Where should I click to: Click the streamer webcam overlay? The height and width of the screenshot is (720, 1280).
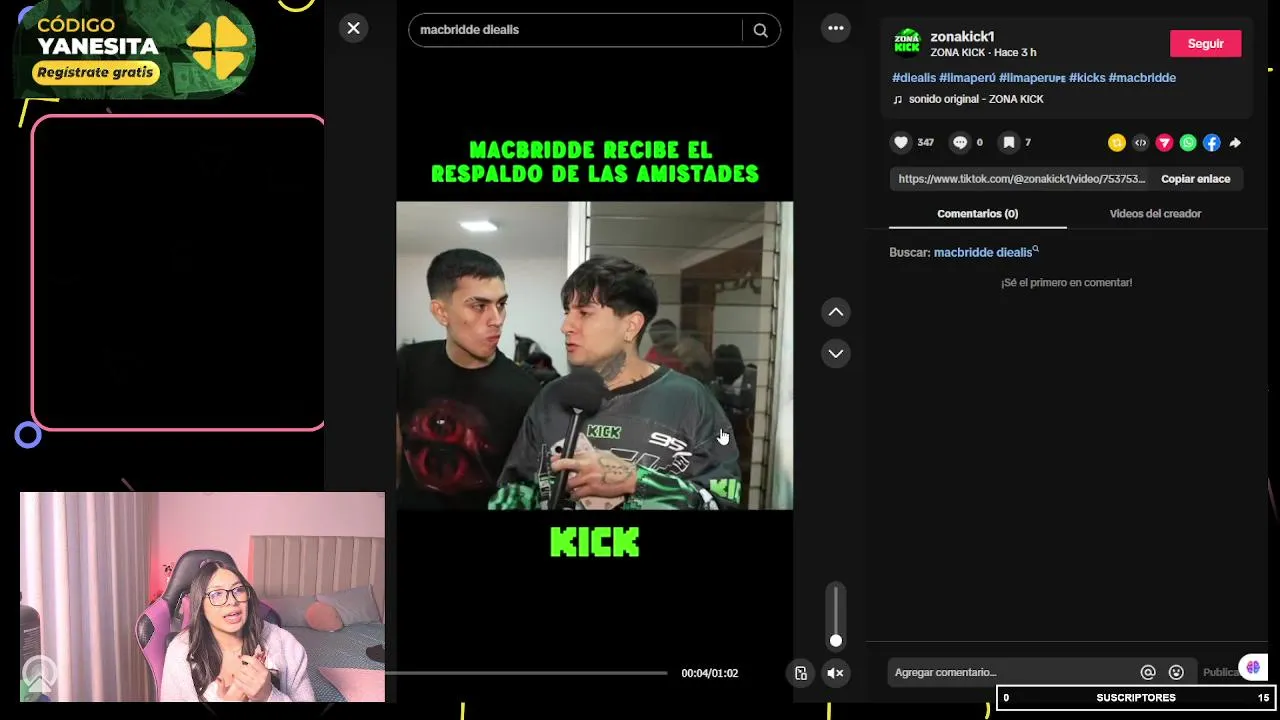[202, 597]
